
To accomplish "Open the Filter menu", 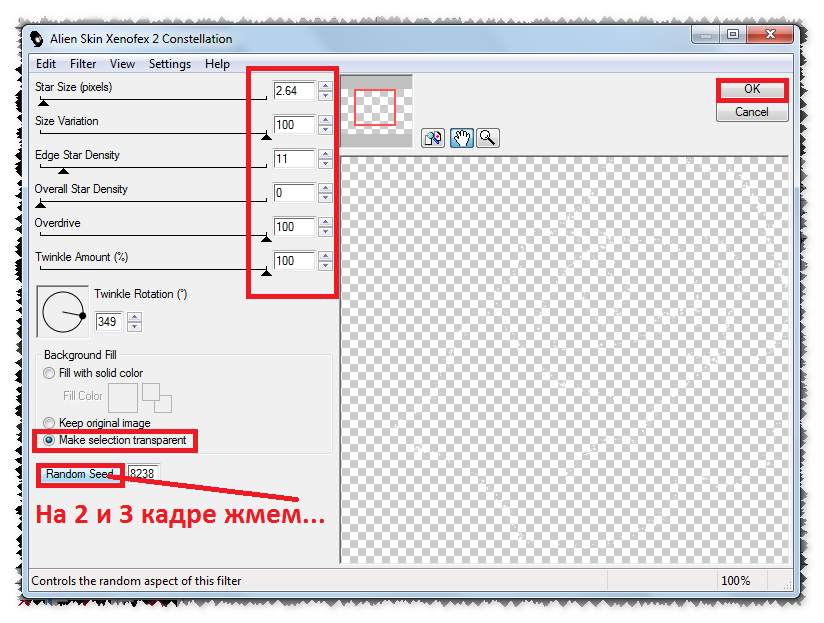I will click(x=83, y=64).
